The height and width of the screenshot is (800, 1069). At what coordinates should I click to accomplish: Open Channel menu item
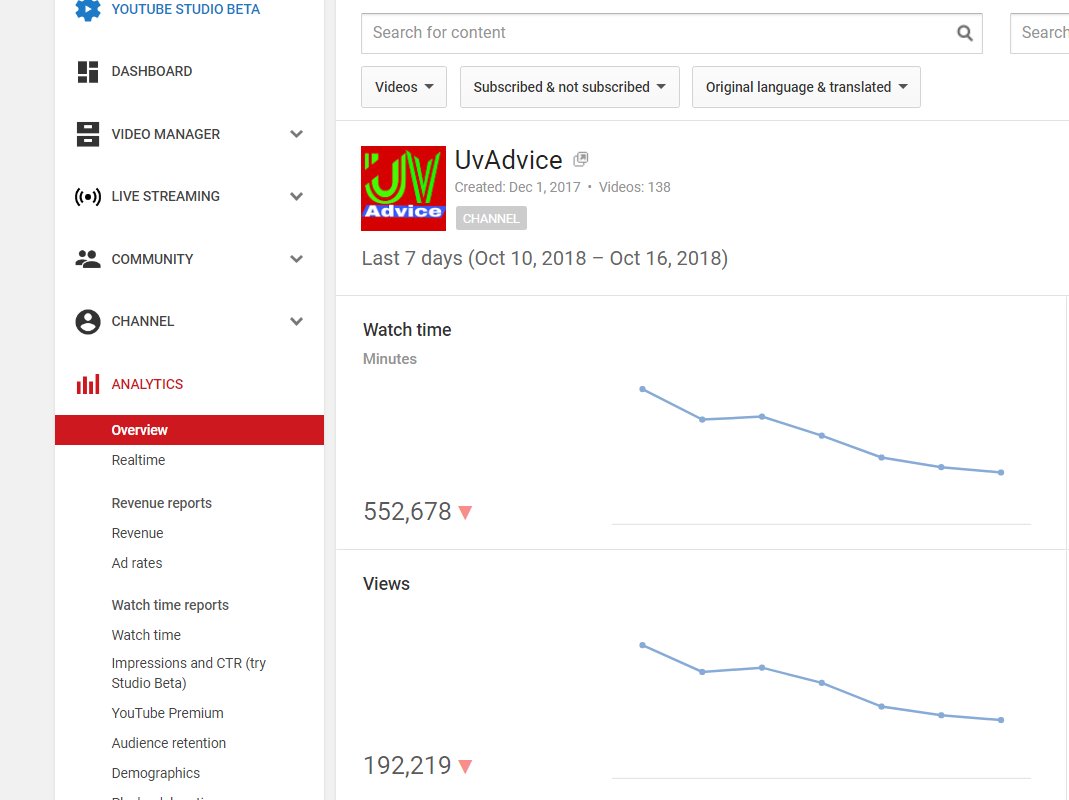[142, 321]
